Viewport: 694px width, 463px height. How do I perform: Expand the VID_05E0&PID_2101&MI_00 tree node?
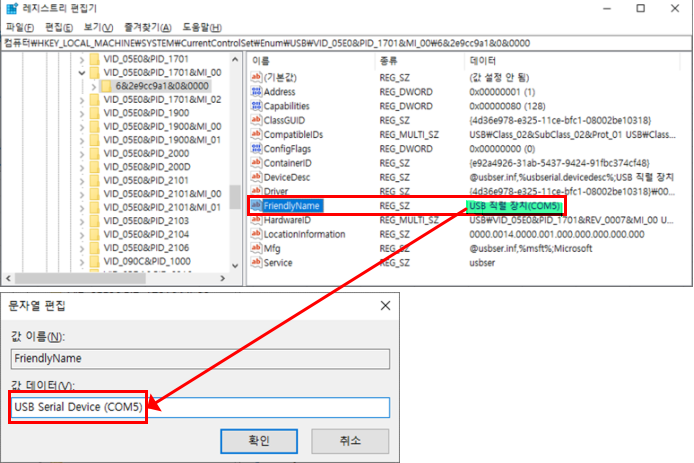coord(81,193)
